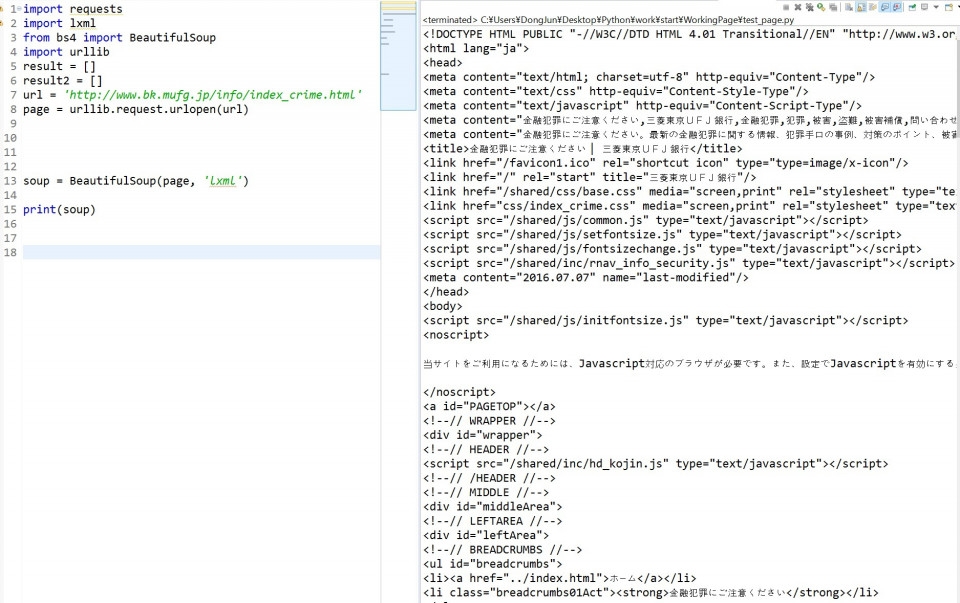Click the common.js script line
This screenshot has height=603, width=960.
pyautogui.click(x=646, y=220)
